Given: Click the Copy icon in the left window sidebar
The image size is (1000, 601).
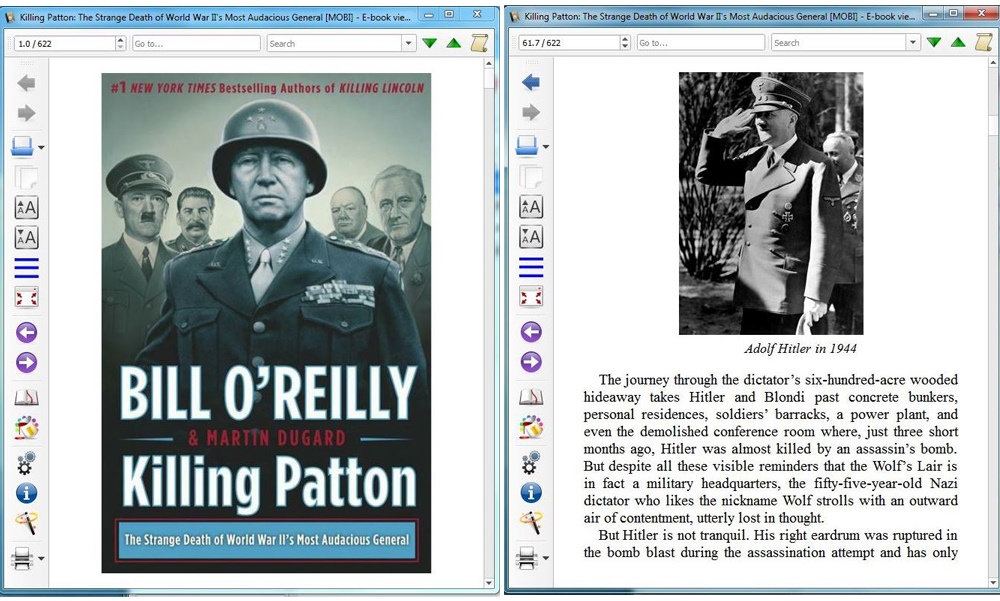Looking at the screenshot, I should click(x=26, y=177).
